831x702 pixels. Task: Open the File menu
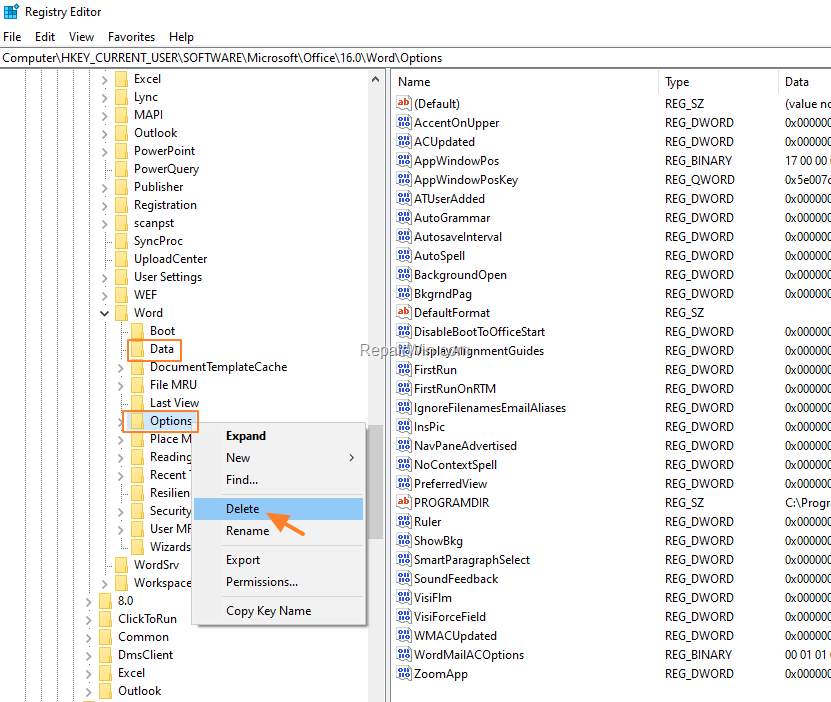coord(12,37)
